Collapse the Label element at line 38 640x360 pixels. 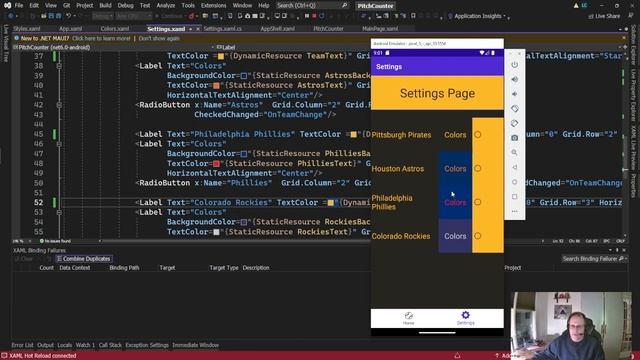pos(59,66)
